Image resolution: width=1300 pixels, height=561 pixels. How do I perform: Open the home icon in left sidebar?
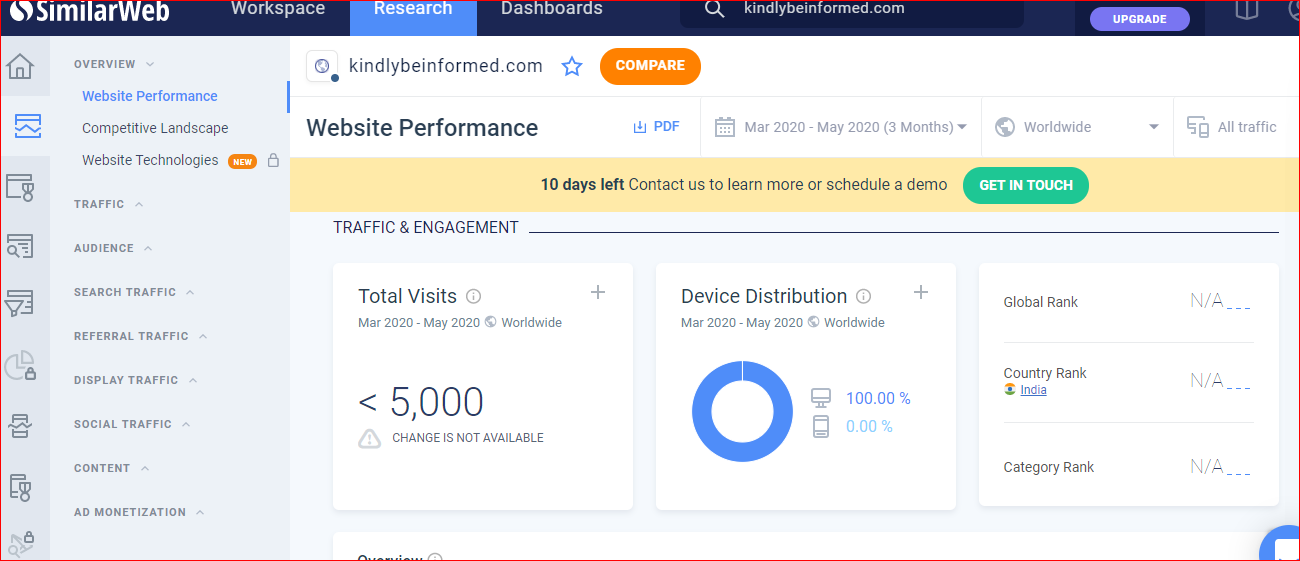(20, 67)
